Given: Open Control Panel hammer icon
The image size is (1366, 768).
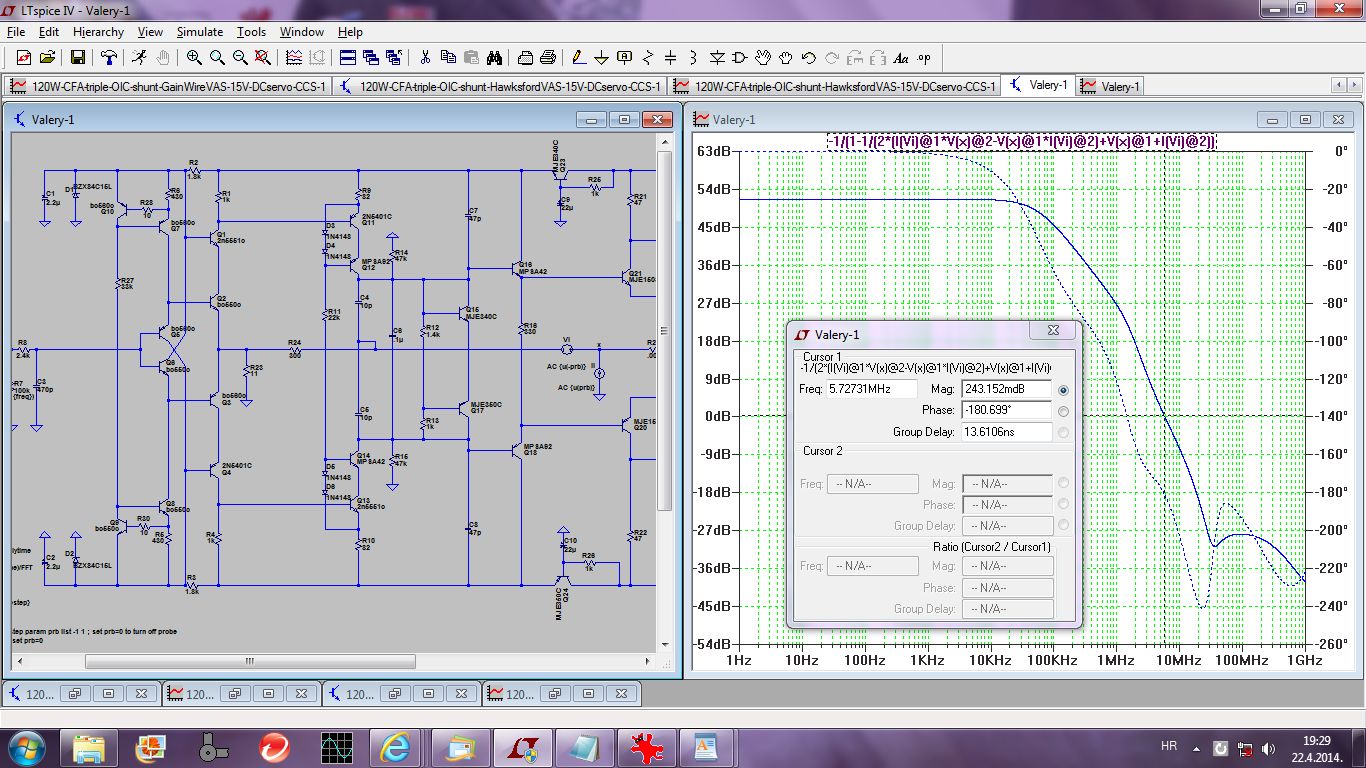Looking at the screenshot, I should (108, 58).
